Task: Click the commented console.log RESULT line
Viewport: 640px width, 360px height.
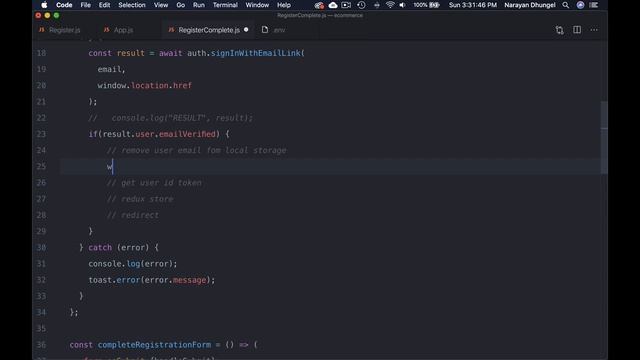Action: click(x=171, y=118)
